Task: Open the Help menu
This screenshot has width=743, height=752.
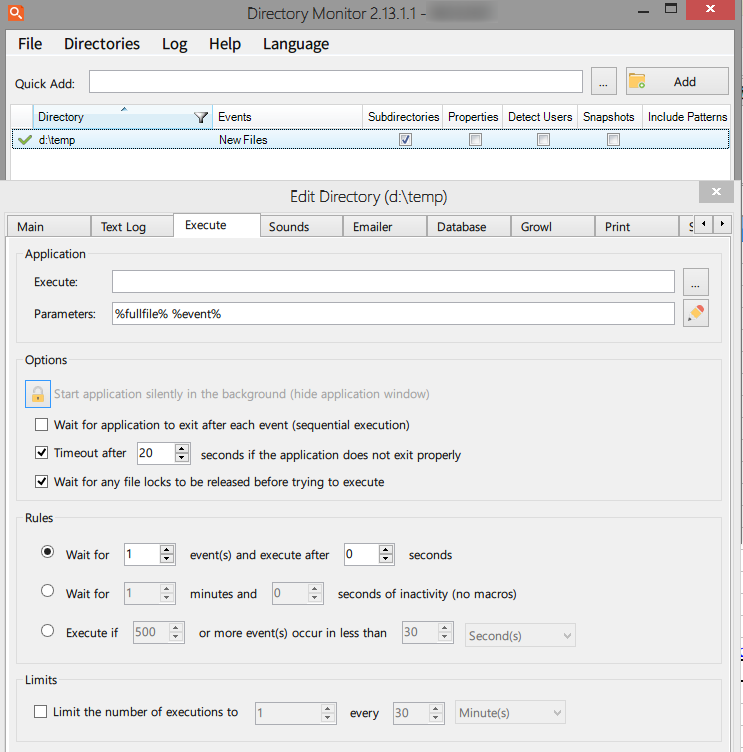Action: coord(224,44)
